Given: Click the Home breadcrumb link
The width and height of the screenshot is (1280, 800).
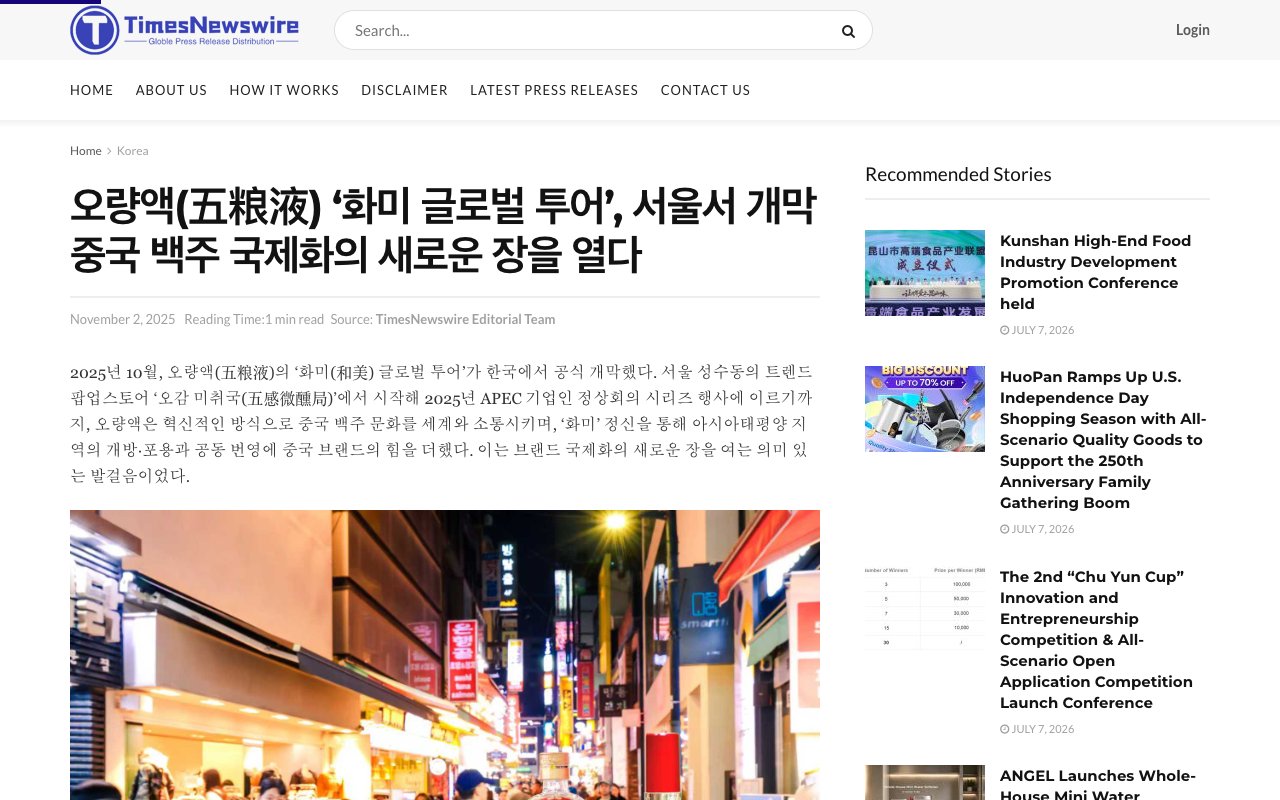Looking at the screenshot, I should point(86,151).
